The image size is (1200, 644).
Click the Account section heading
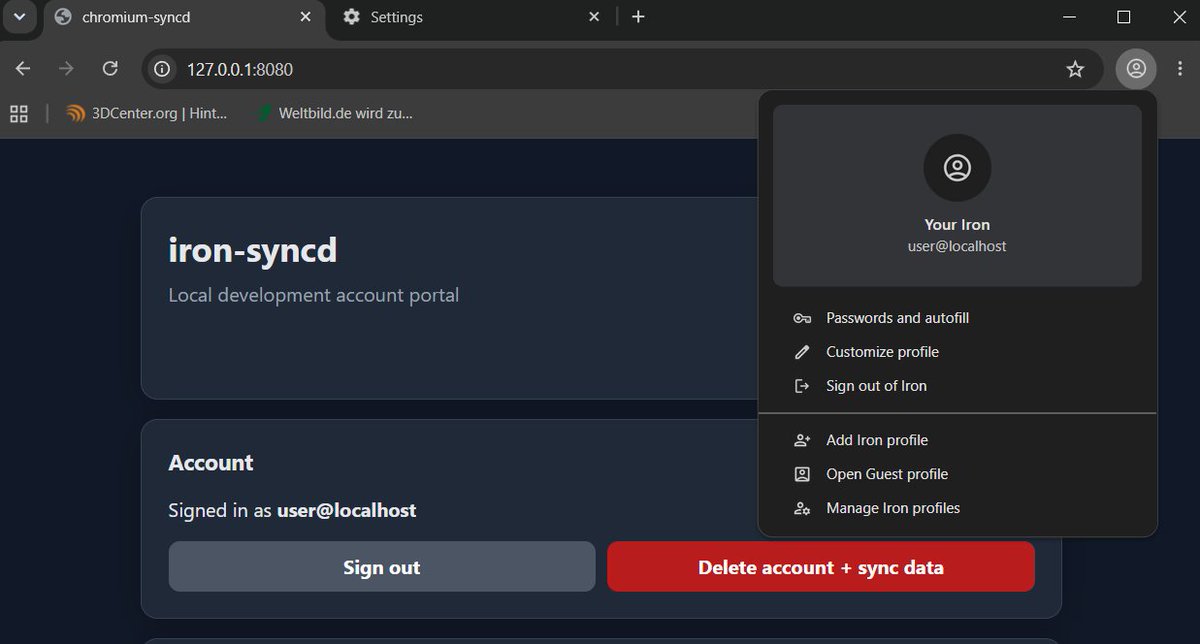(x=211, y=463)
